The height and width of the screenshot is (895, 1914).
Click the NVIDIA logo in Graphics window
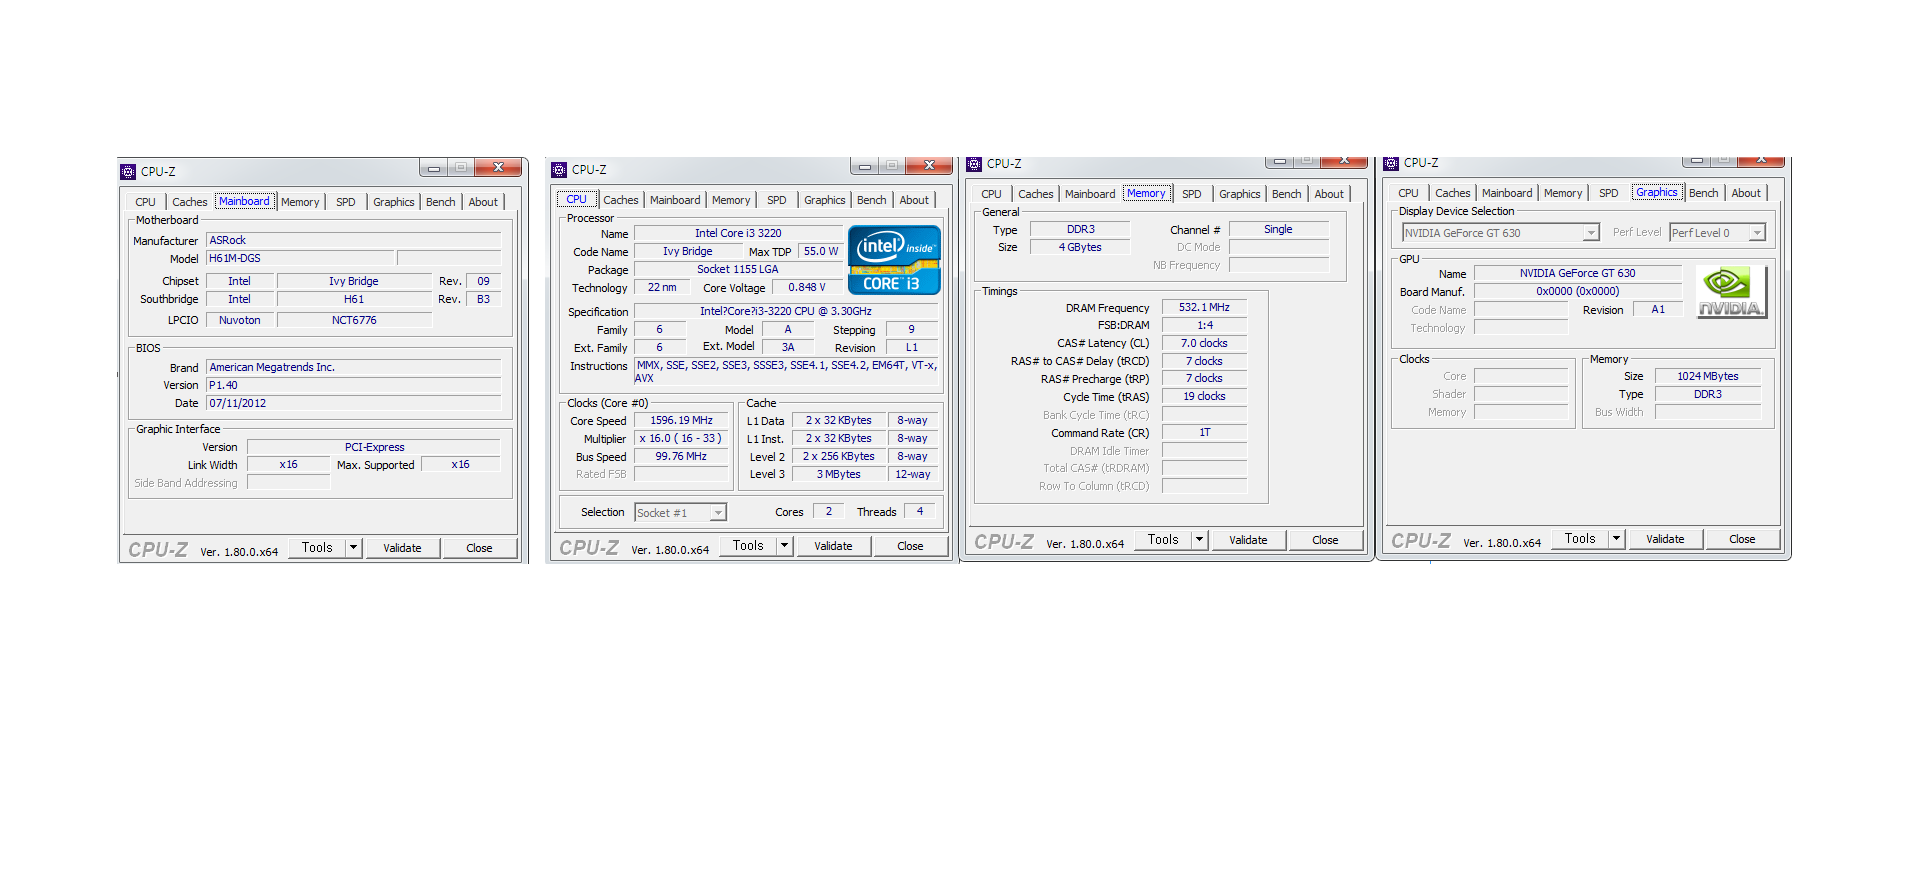pos(1732,292)
